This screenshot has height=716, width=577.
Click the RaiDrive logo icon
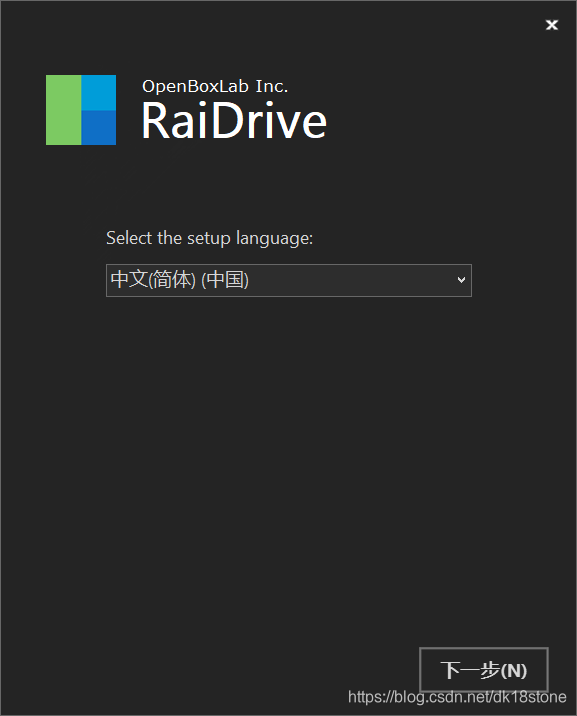click(81, 110)
